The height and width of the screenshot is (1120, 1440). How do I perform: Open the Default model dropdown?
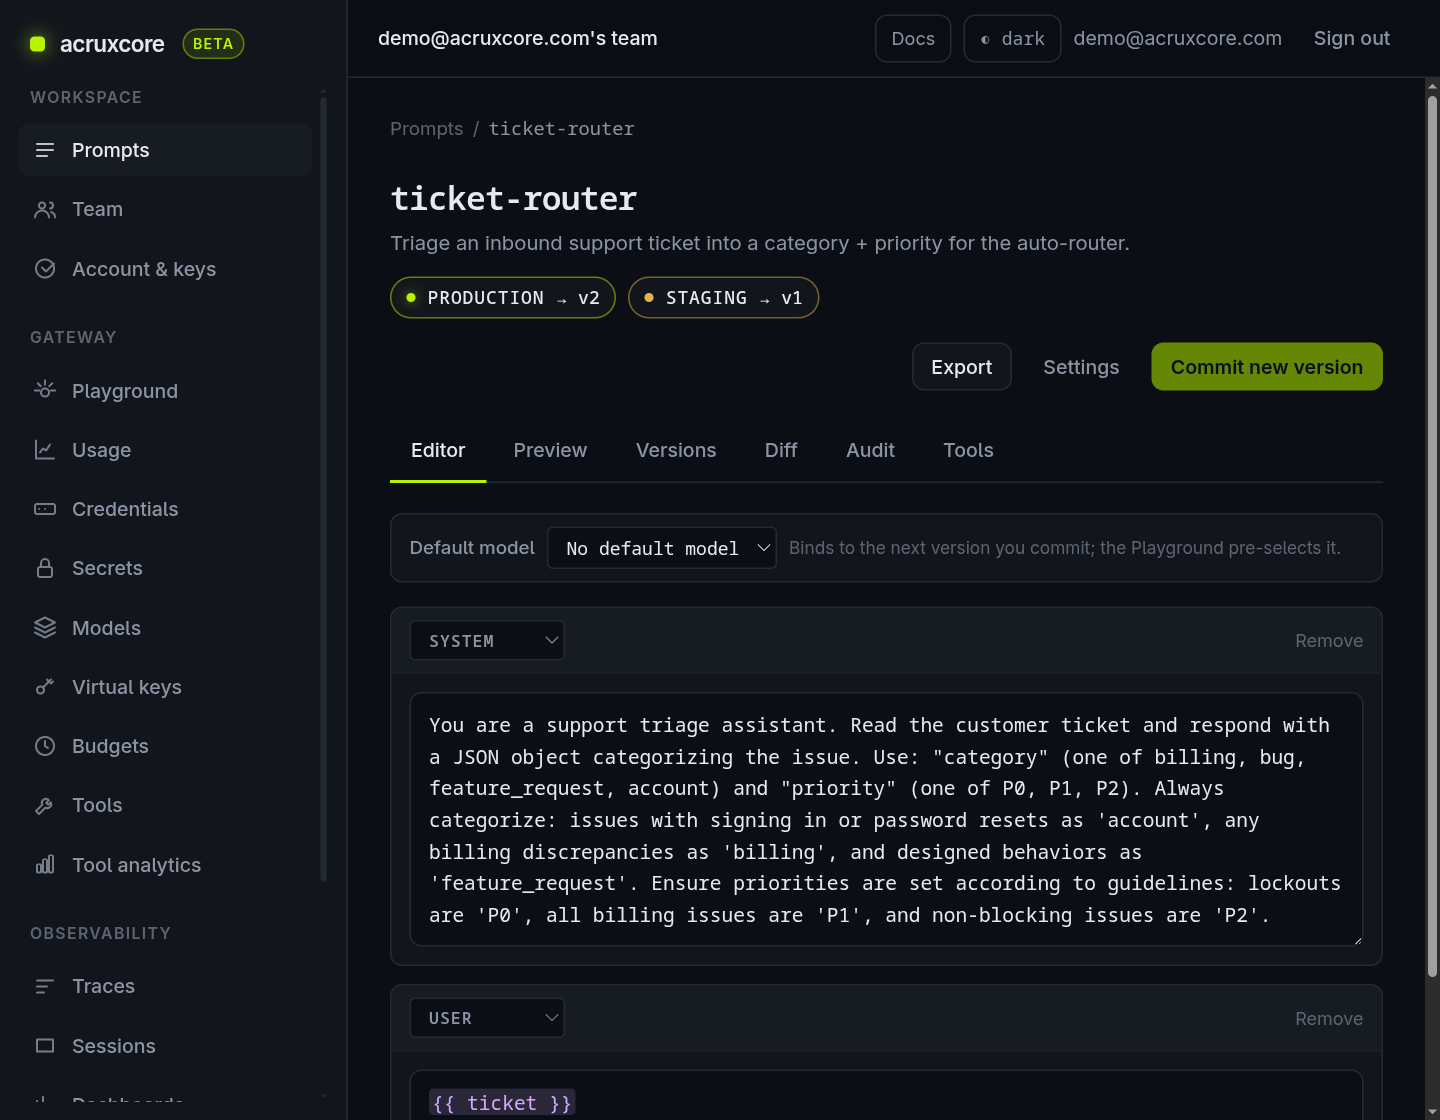tap(662, 548)
